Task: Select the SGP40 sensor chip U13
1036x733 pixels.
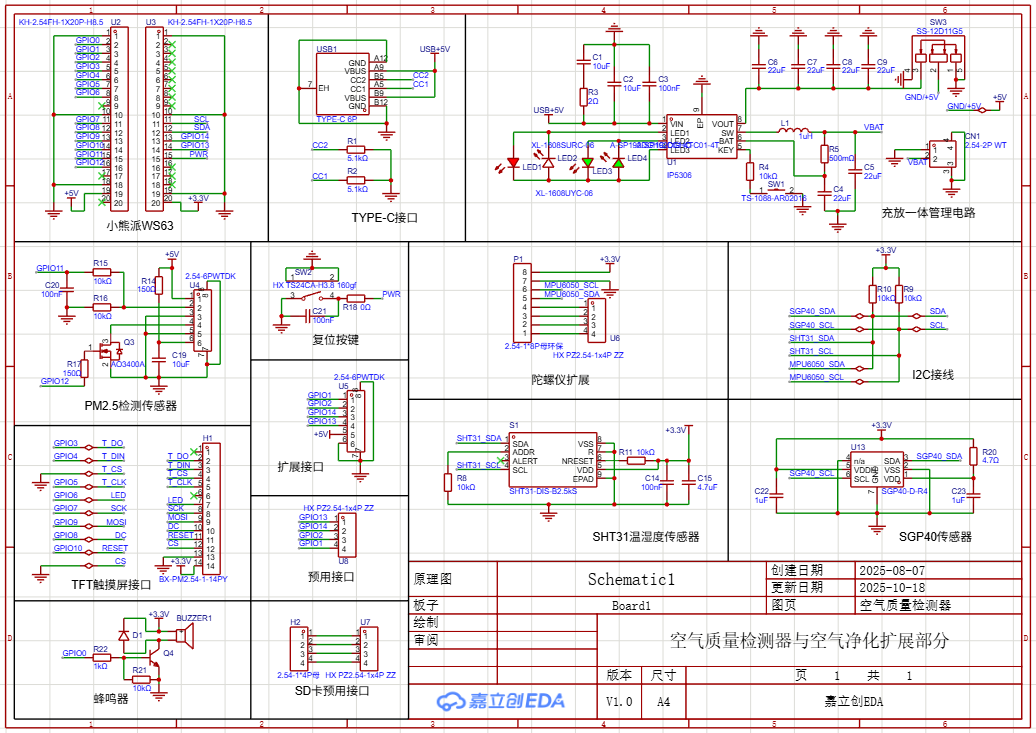Action: 876,469
